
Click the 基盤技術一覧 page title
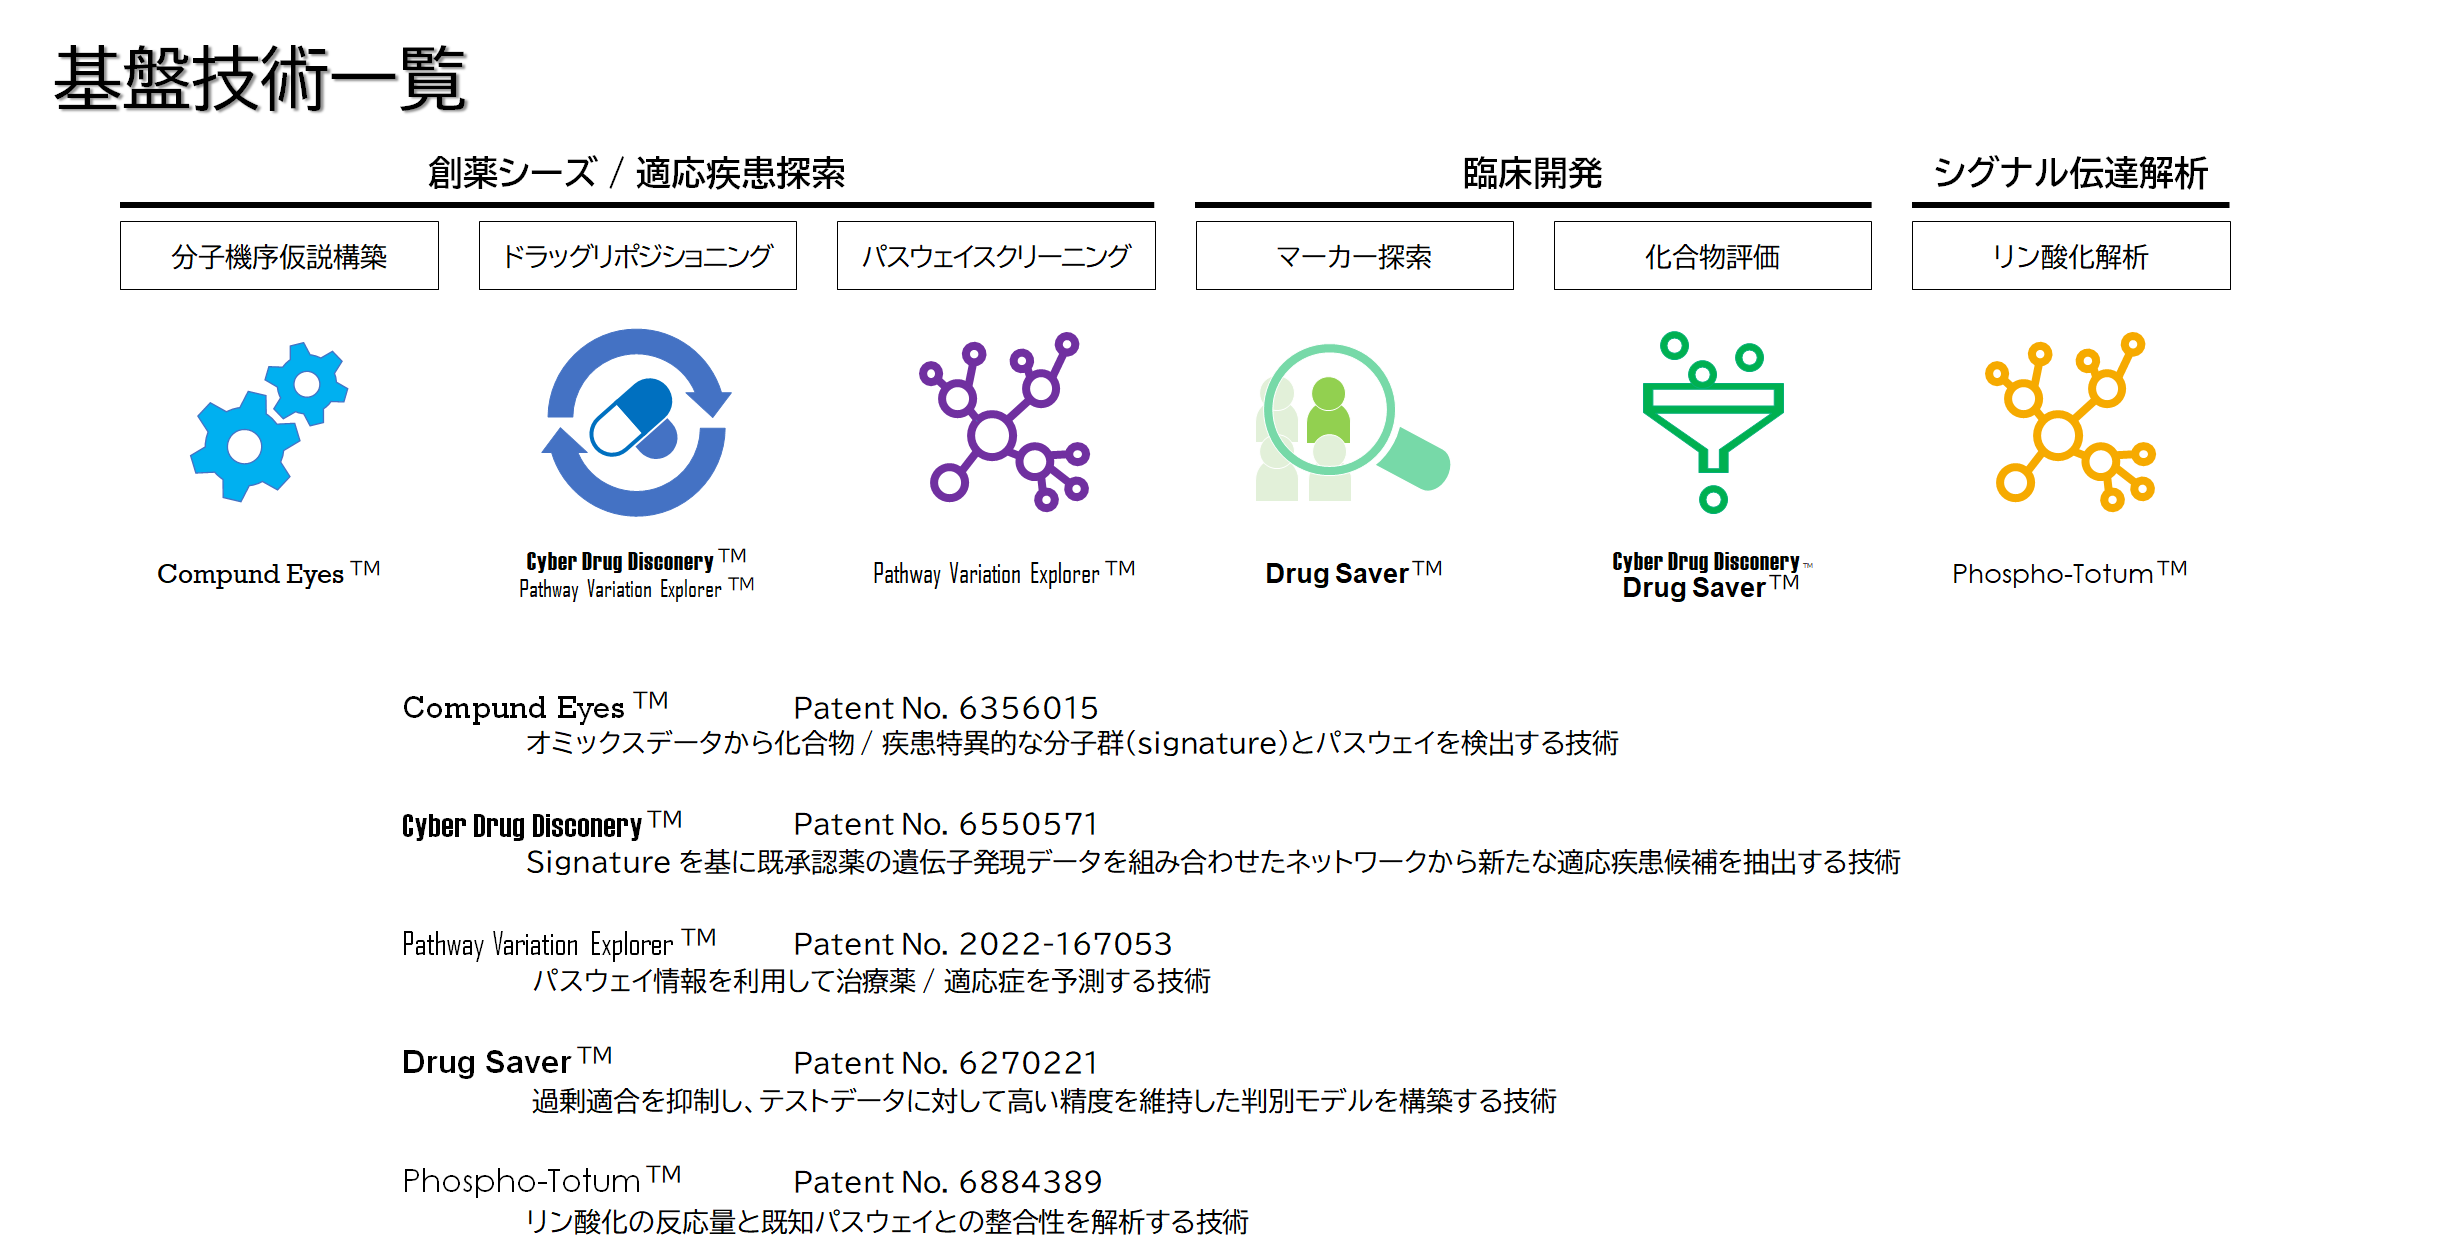click(x=262, y=76)
